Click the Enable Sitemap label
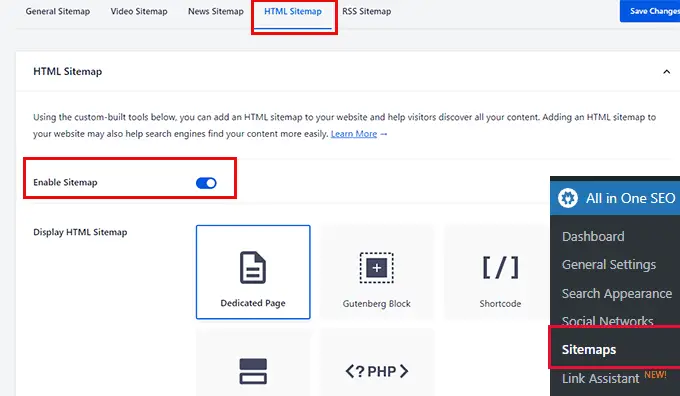 pos(65,183)
